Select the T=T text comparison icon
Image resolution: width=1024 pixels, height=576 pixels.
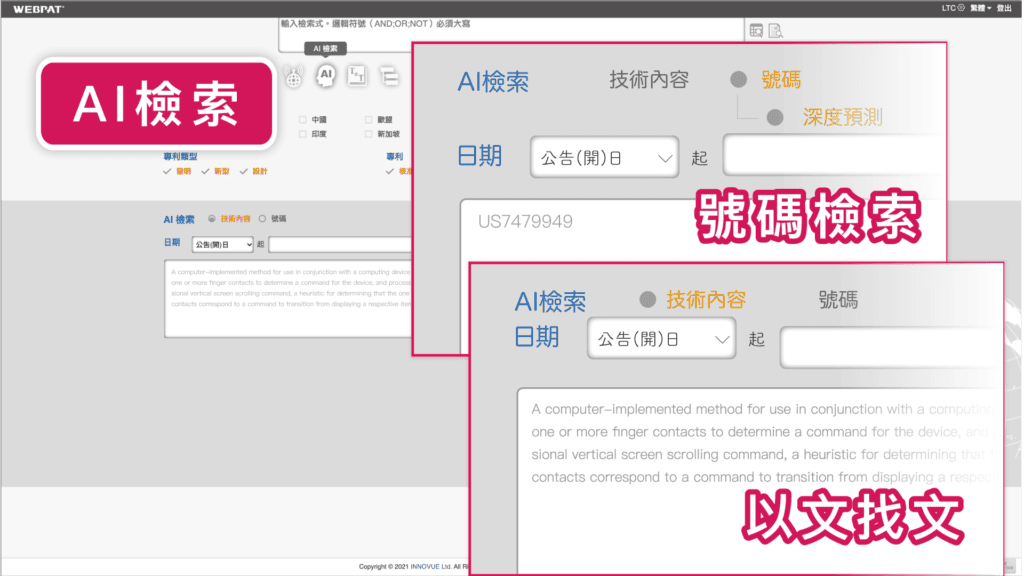coord(358,75)
